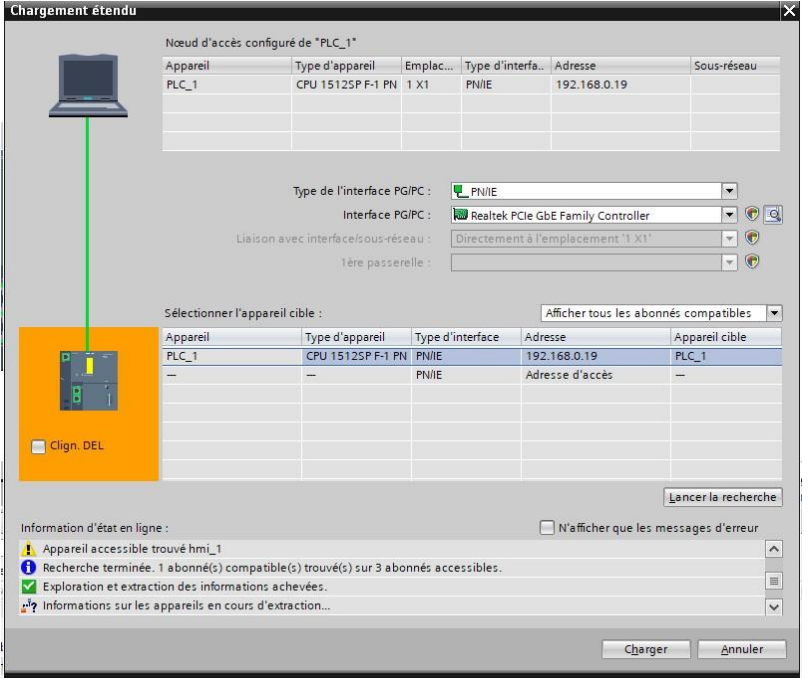Click Lancer la recherche button
Viewport: 808px width, 678px height.
(722, 497)
